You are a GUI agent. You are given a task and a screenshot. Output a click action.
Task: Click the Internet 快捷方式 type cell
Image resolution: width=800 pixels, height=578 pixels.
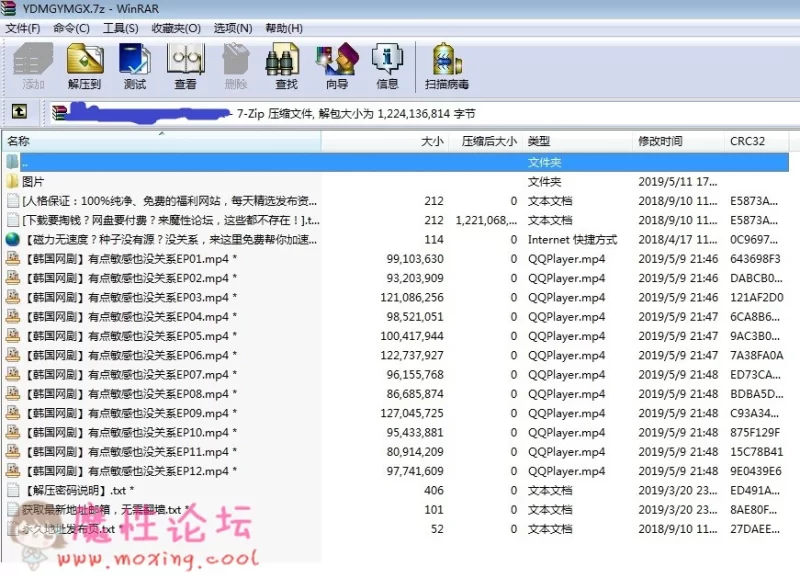click(572, 239)
